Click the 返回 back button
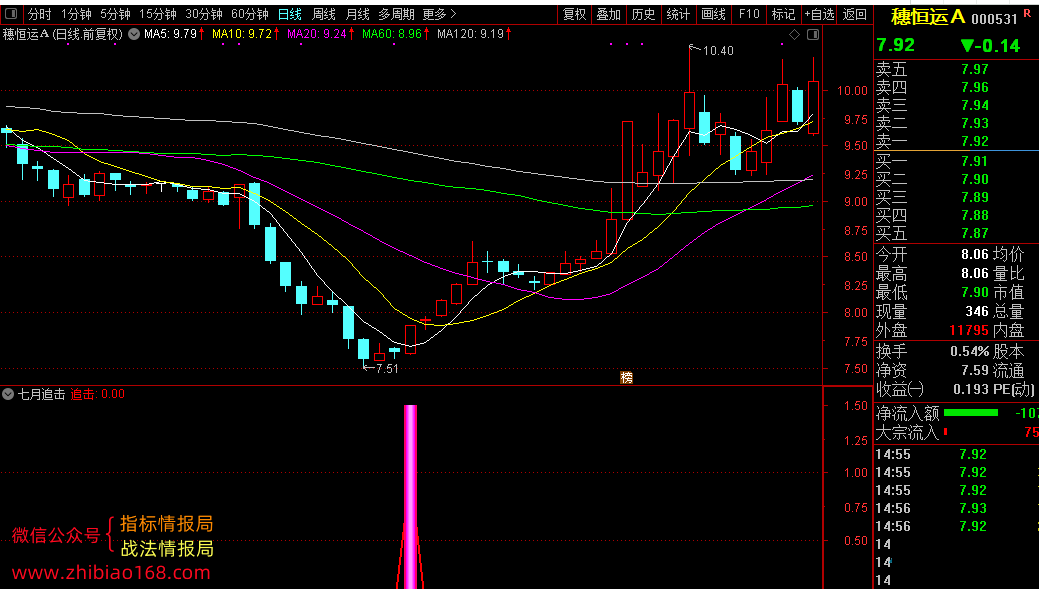Screen dimensions: 1039x589 [x=855, y=14]
